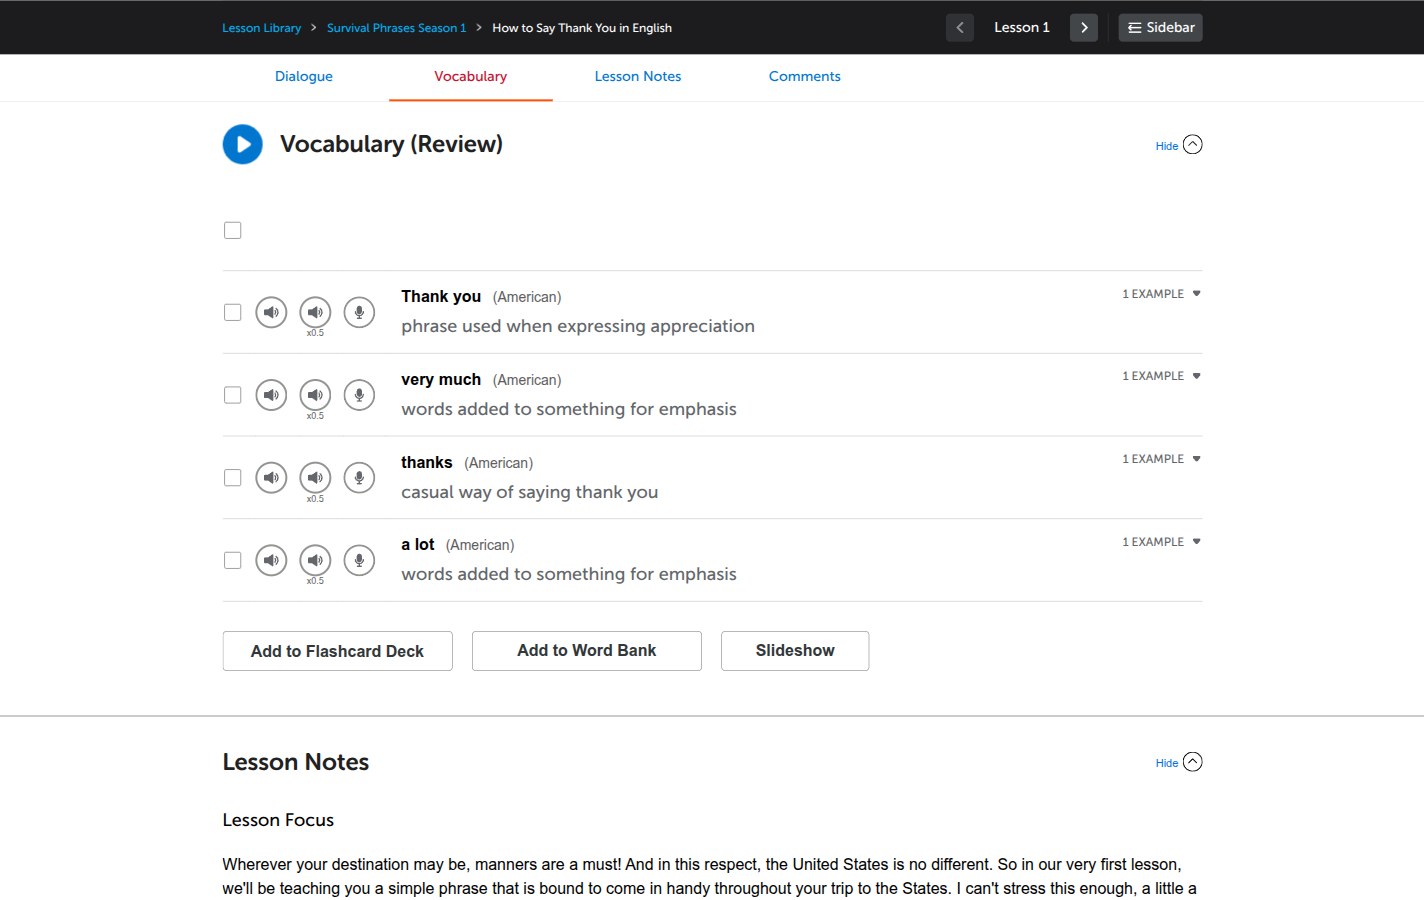This screenshot has width=1424, height=900.
Task: Expand the example for "thanks"
Action: coord(1161,459)
